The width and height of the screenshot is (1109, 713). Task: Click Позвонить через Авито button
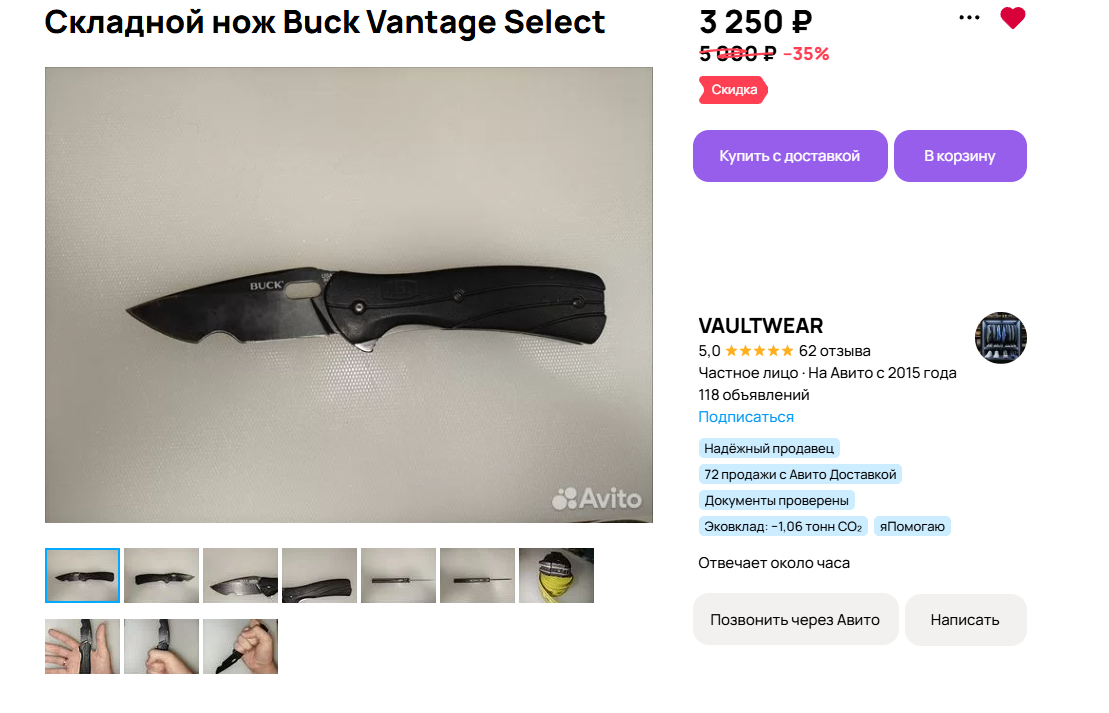tap(795, 620)
